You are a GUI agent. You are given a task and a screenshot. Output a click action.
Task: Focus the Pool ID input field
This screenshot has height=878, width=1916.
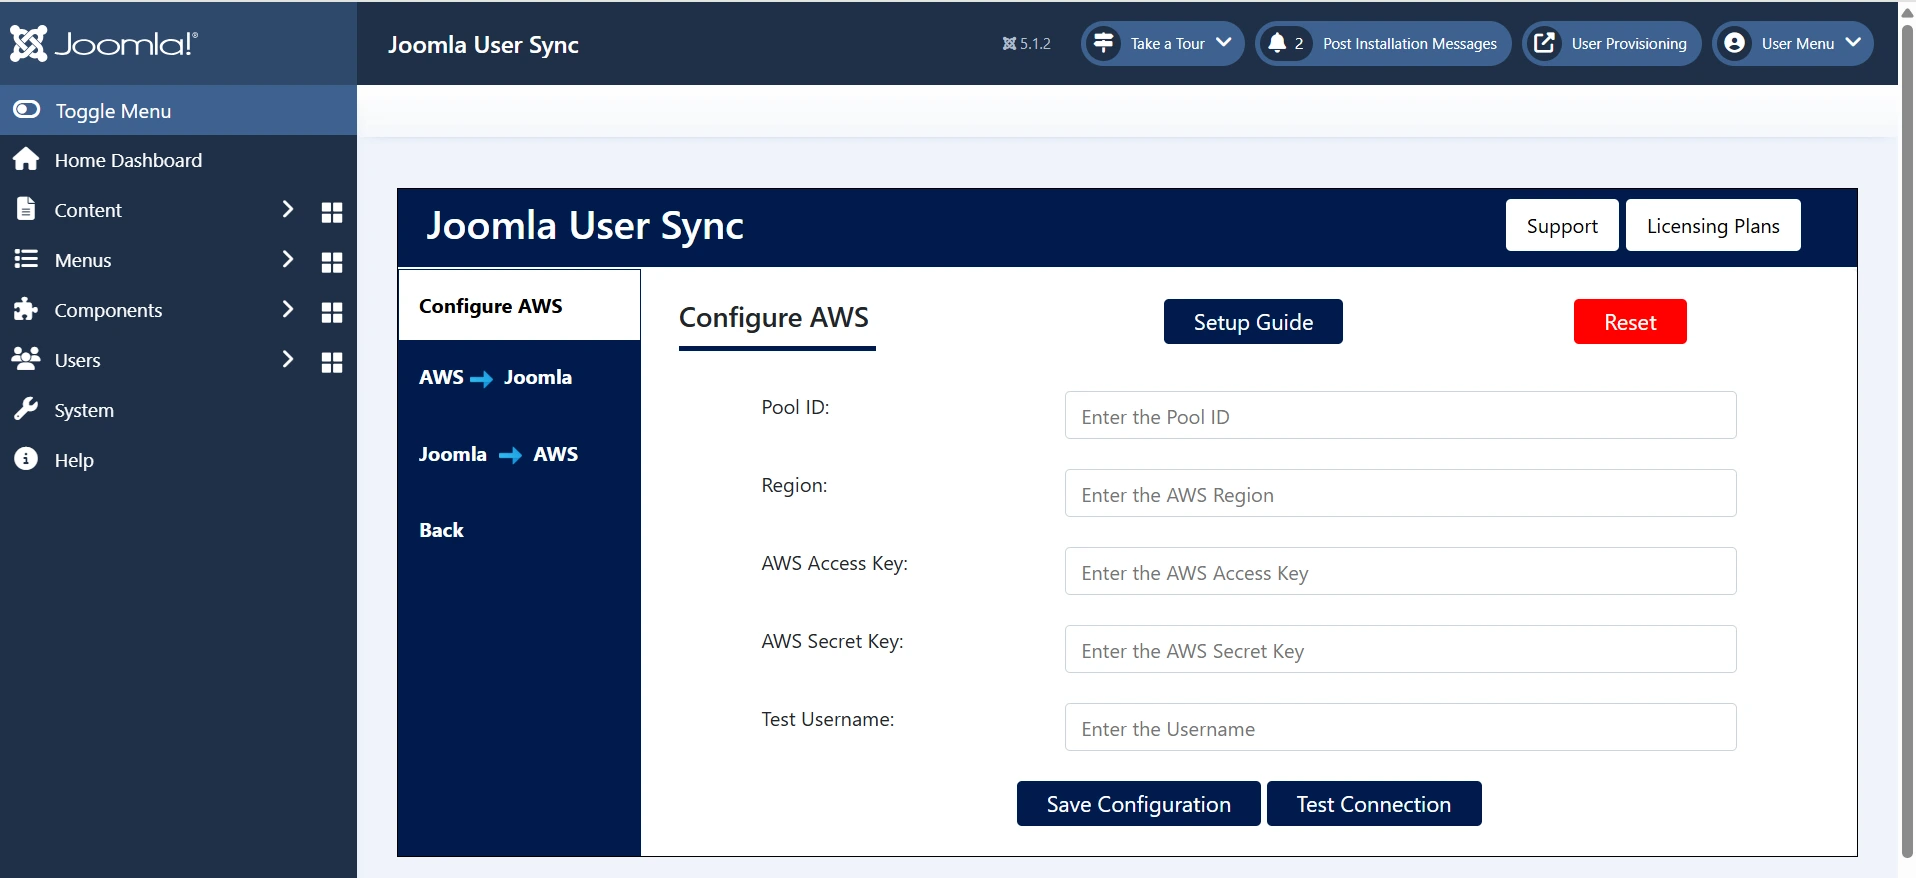(1400, 415)
